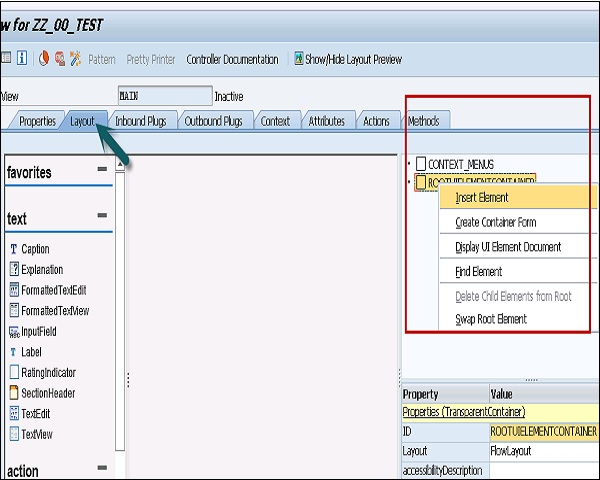Screen dimensions: 600x480
Task: Select the SectionHeader element icon
Action: [14, 393]
